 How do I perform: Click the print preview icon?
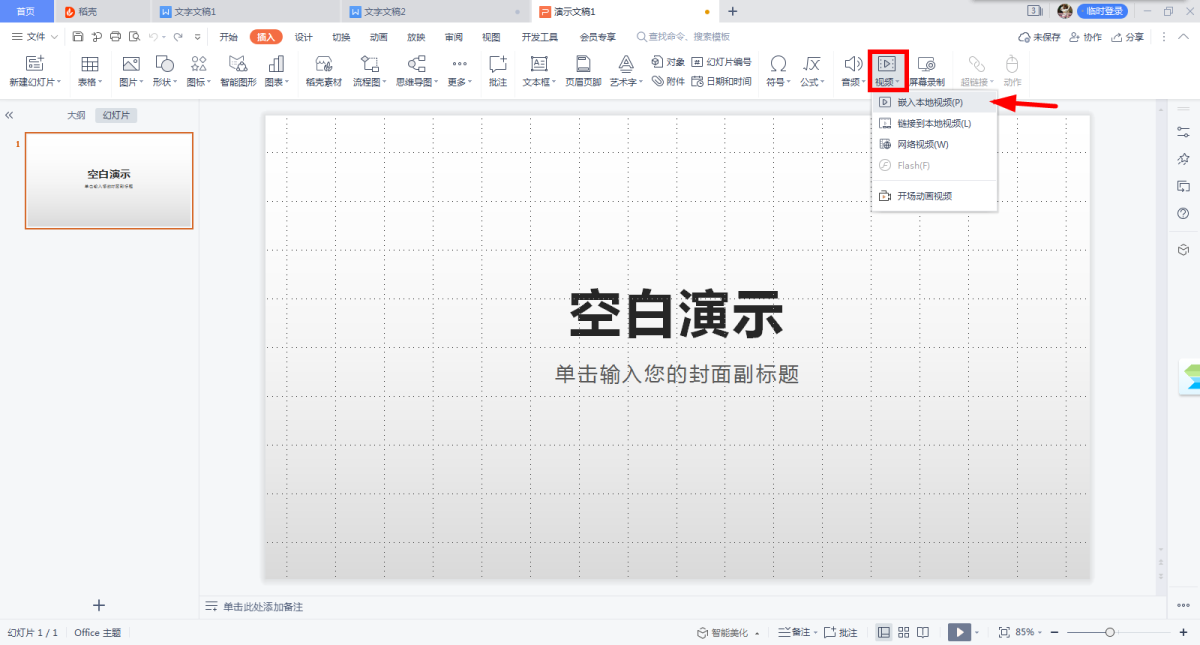tap(133, 37)
